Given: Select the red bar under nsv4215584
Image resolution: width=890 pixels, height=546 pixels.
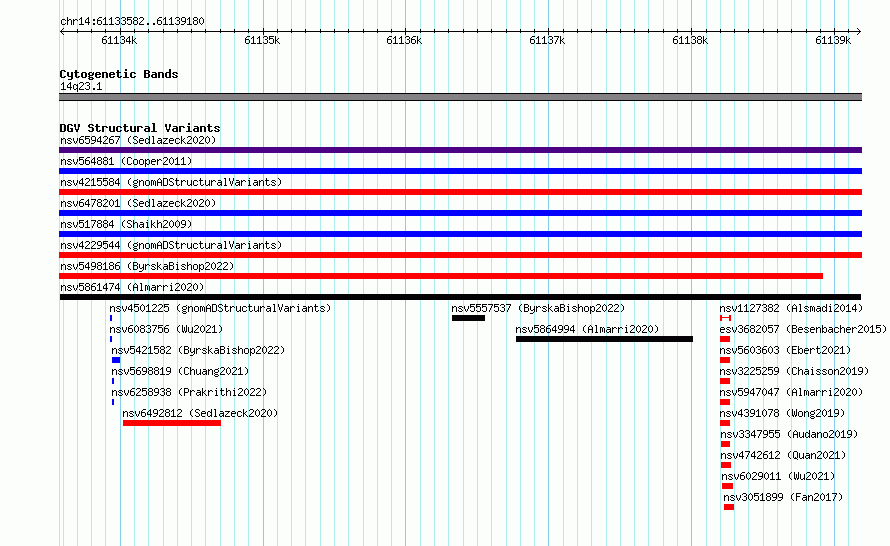Looking at the screenshot, I should coord(460,192).
